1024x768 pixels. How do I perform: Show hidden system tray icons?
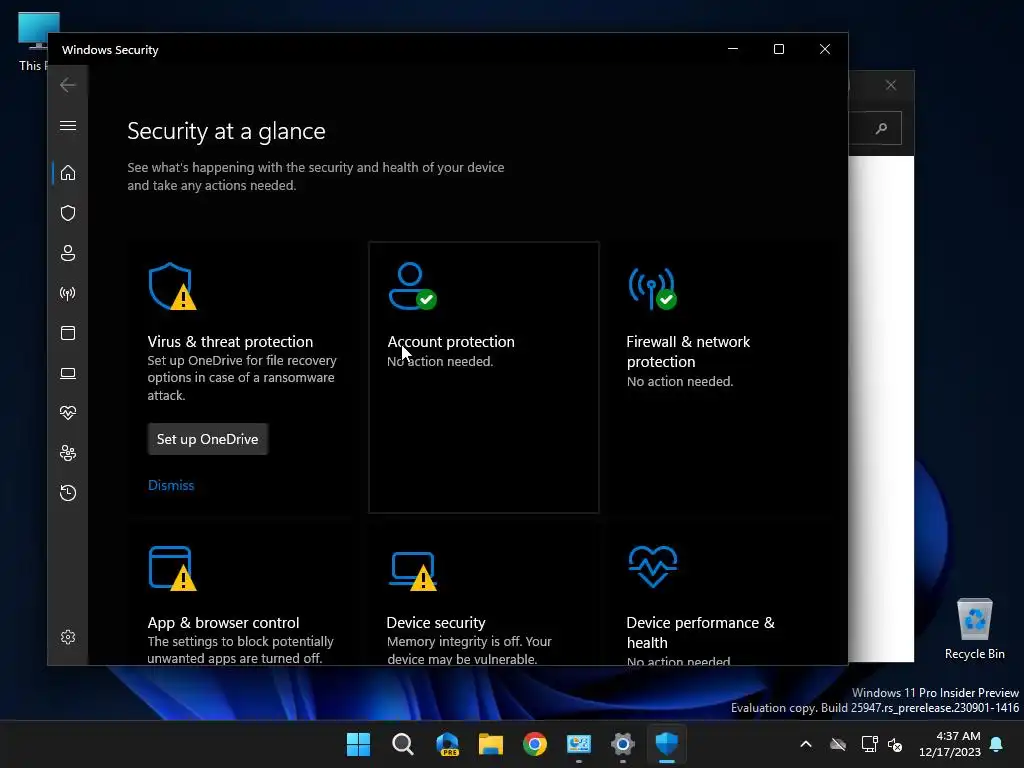806,744
